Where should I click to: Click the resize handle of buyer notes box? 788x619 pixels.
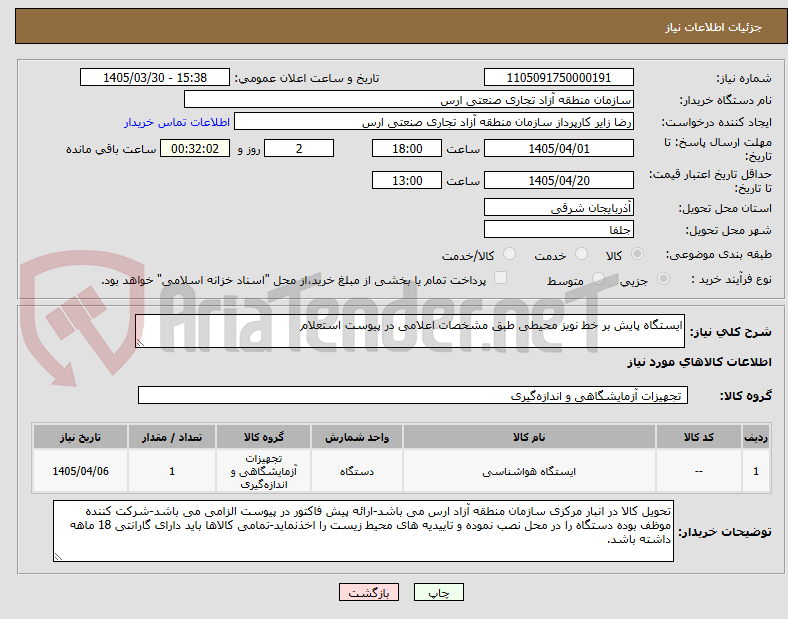tap(58, 556)
